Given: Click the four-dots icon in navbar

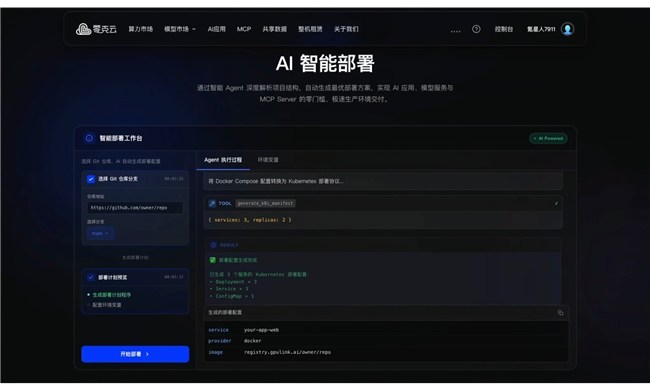Looking at the screenshot, I should [455, 31].
